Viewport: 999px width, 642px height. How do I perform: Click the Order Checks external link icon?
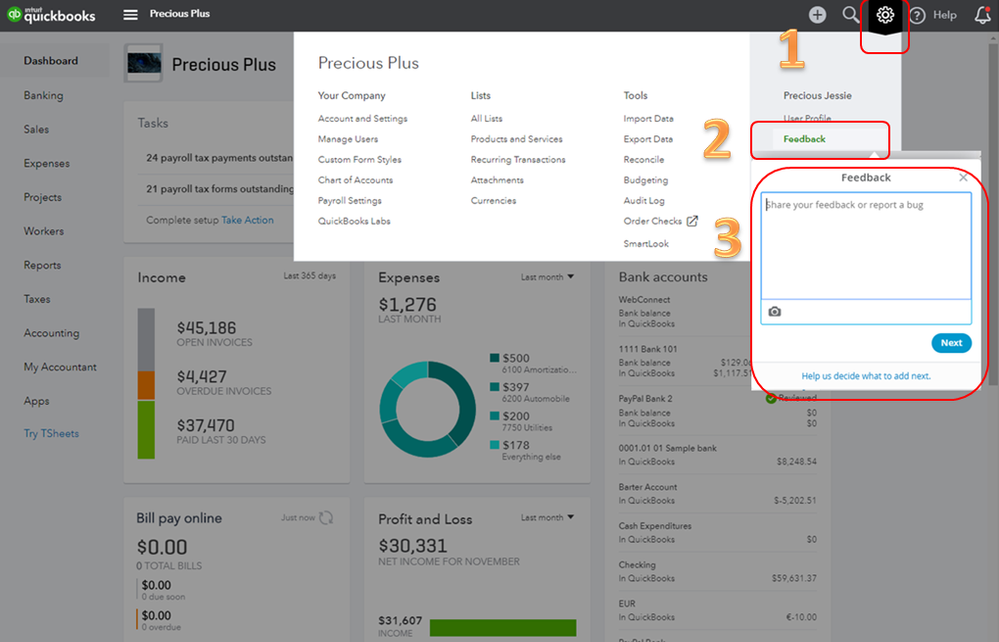(692, 221)
